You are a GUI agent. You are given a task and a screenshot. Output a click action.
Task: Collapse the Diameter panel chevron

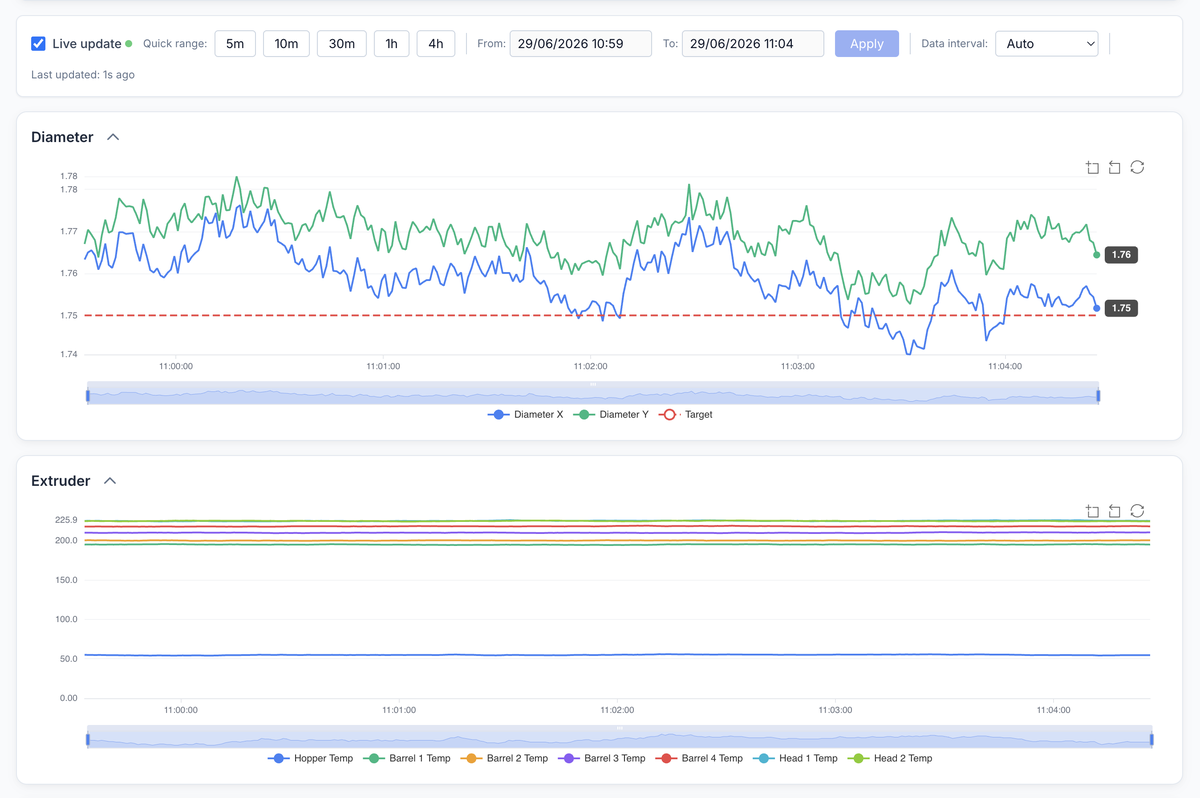pos(113,137)
